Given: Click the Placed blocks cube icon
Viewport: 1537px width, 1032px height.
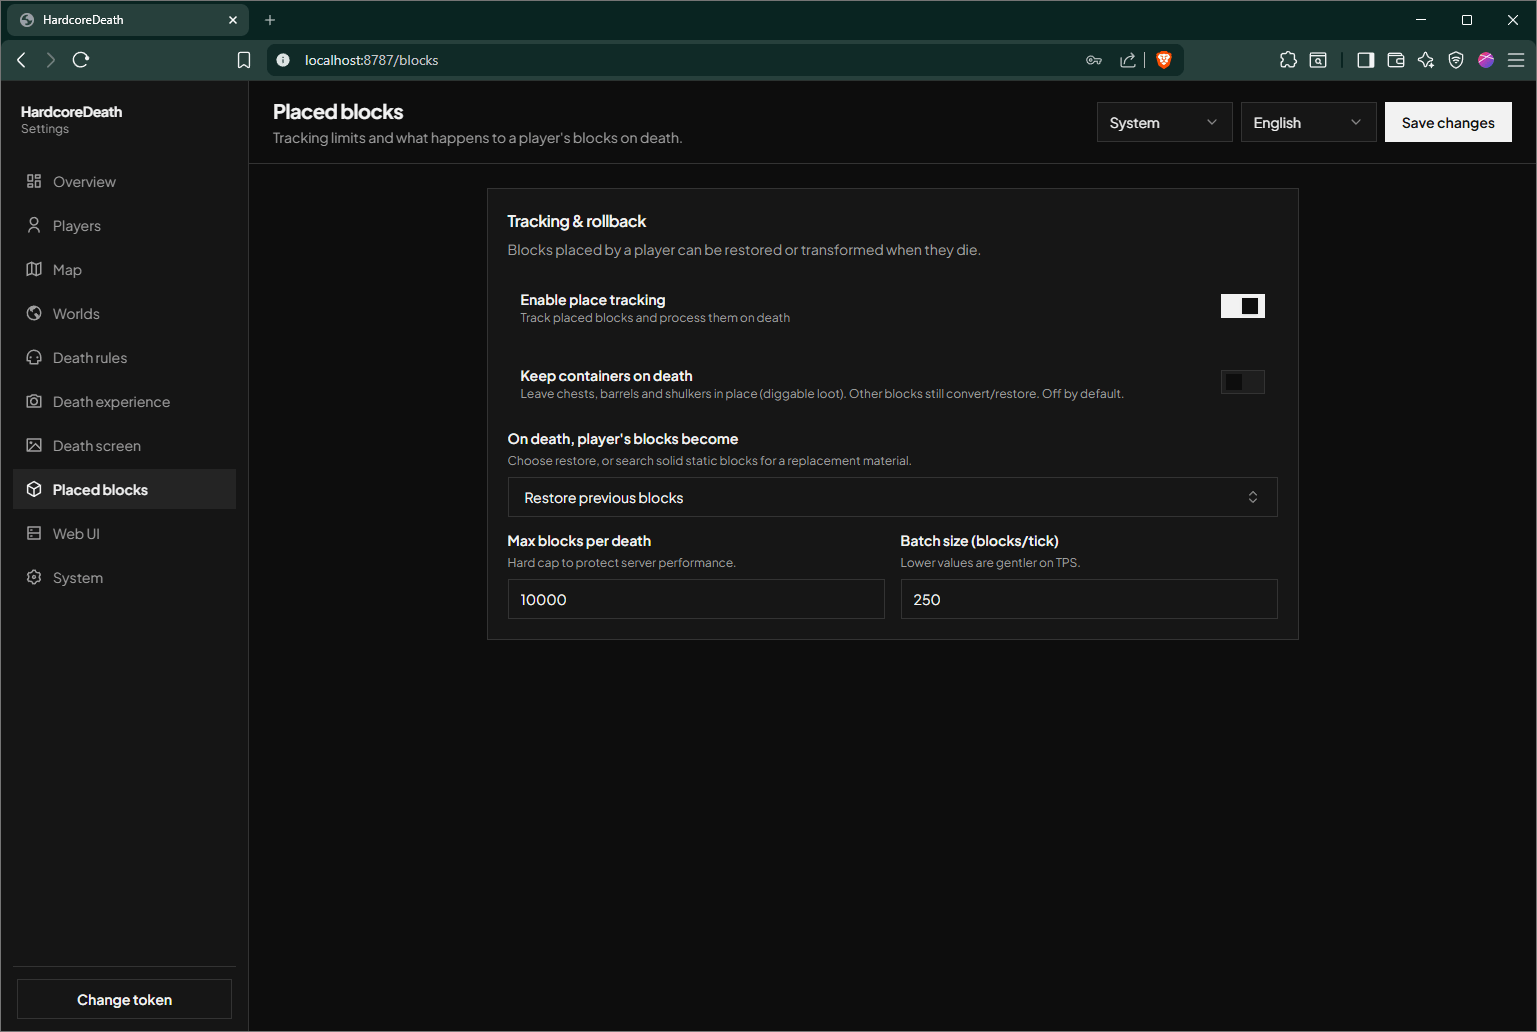Looking at the screenshot, I should click(34, 489).
